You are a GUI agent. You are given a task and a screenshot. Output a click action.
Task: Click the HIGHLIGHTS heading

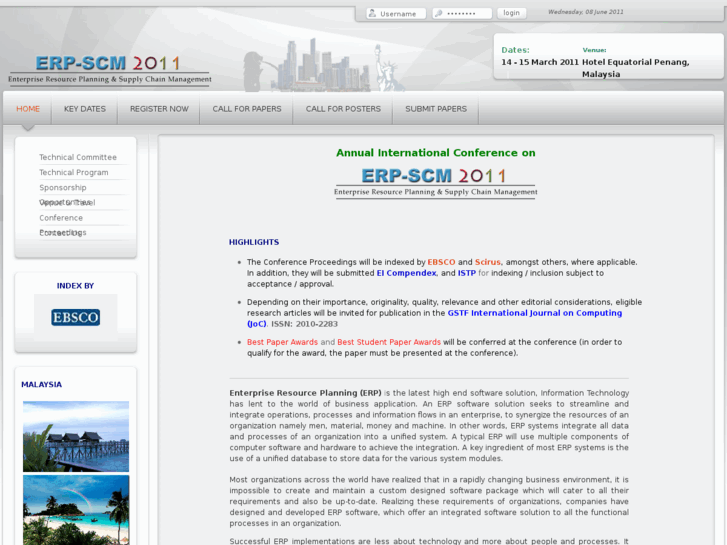[254, 242]
